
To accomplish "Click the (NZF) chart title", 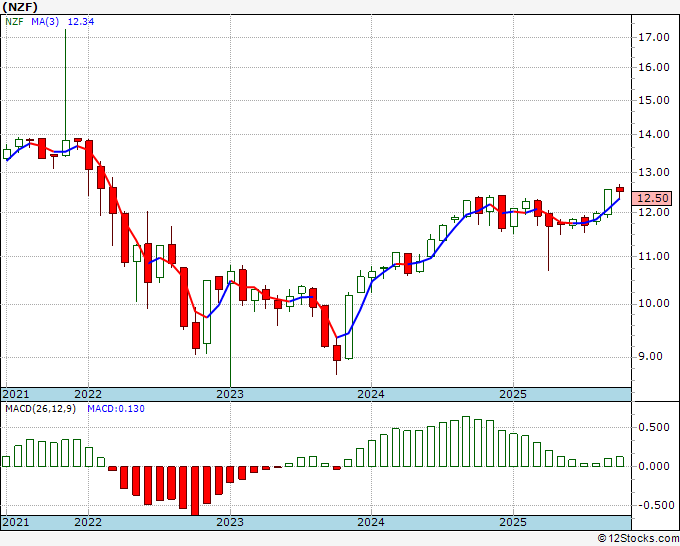I will tap(20, 7).
